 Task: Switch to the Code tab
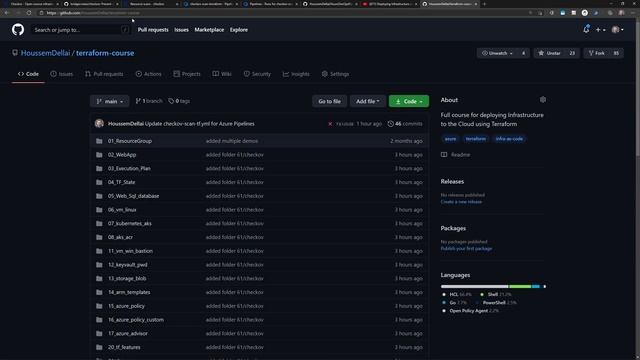[28, 74]
